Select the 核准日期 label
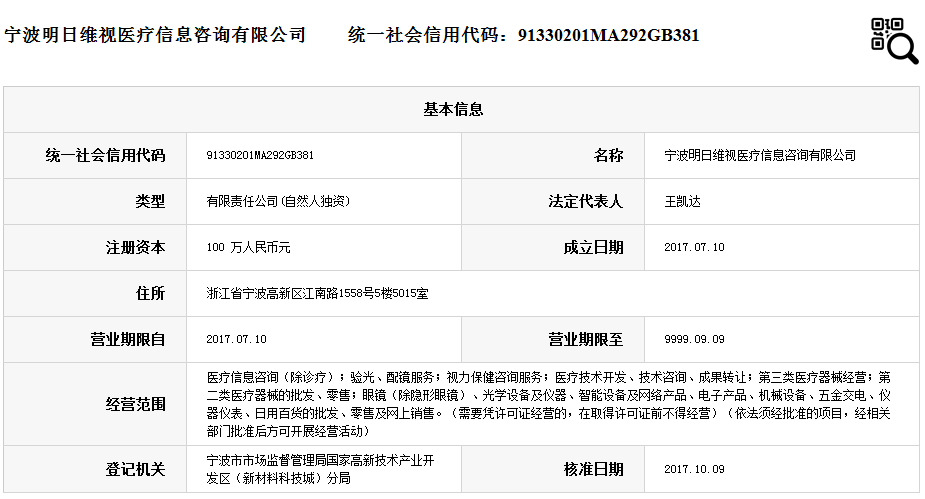 click(x=593, y=469)
